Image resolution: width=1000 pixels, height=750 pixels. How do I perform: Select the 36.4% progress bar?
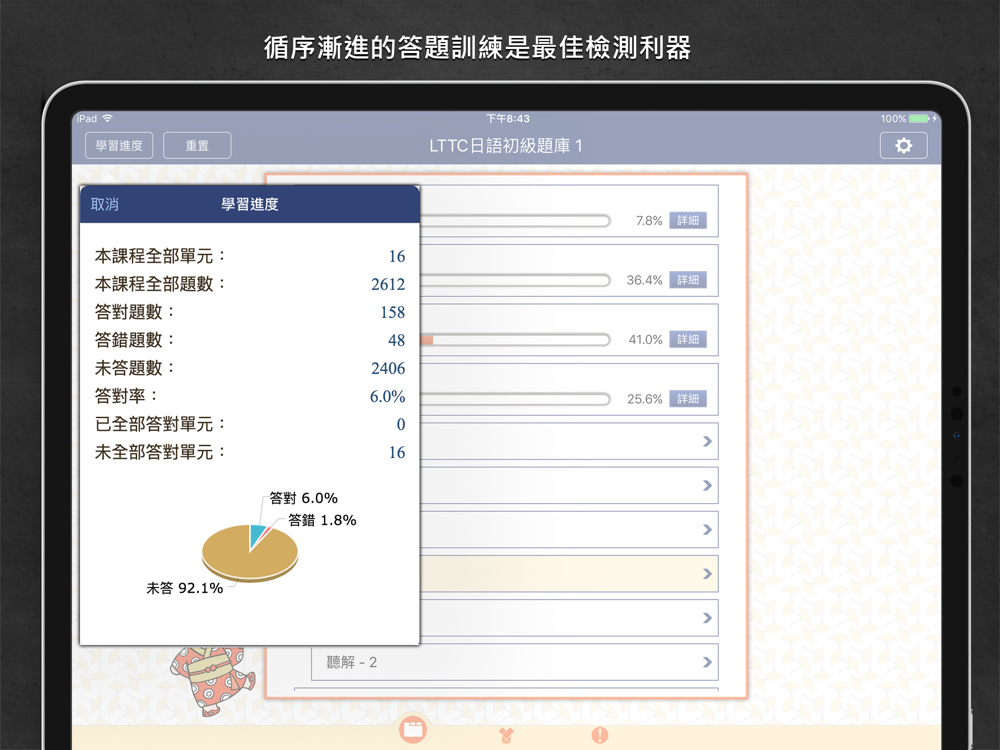coord(515,280)
